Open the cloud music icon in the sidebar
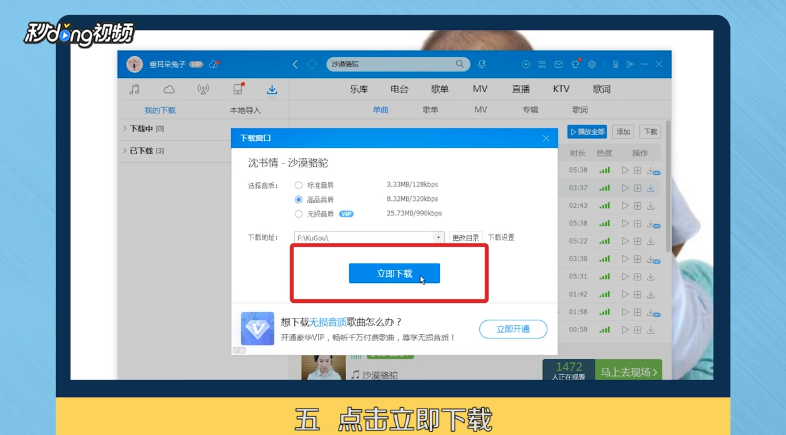Image resolution: width=786 pixels, height=435 pixels. (x=169, y=90)
